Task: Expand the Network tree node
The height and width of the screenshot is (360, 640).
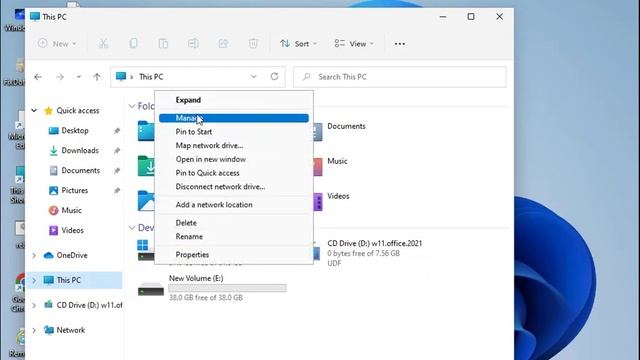Action: 34,330
